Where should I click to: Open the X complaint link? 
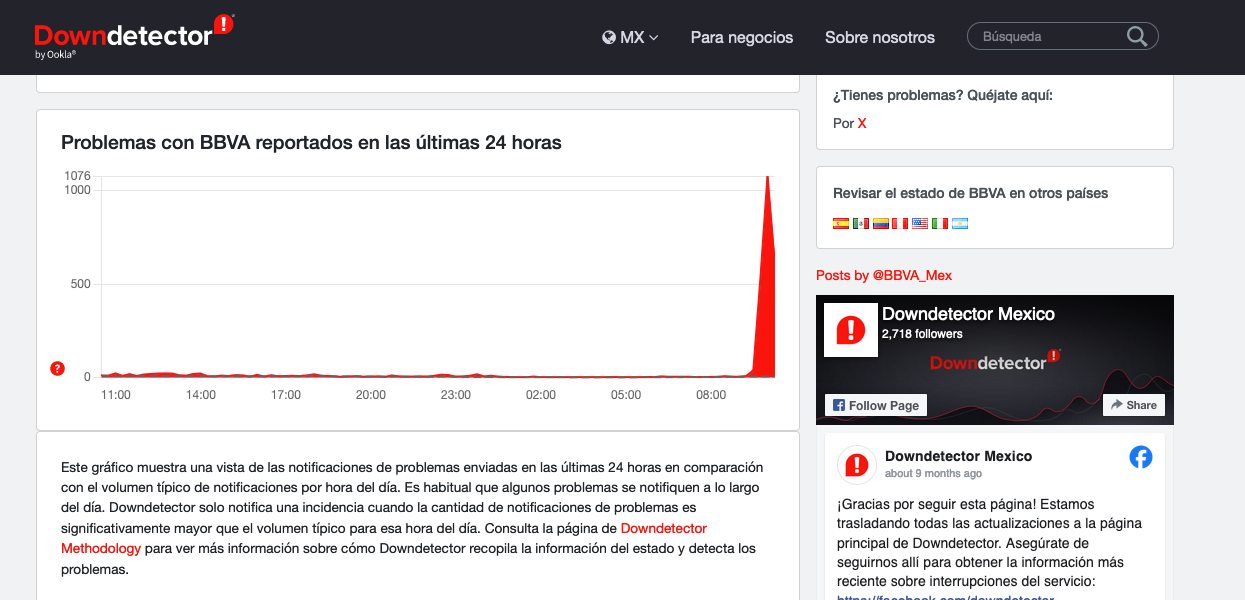[x=862, y=123]
